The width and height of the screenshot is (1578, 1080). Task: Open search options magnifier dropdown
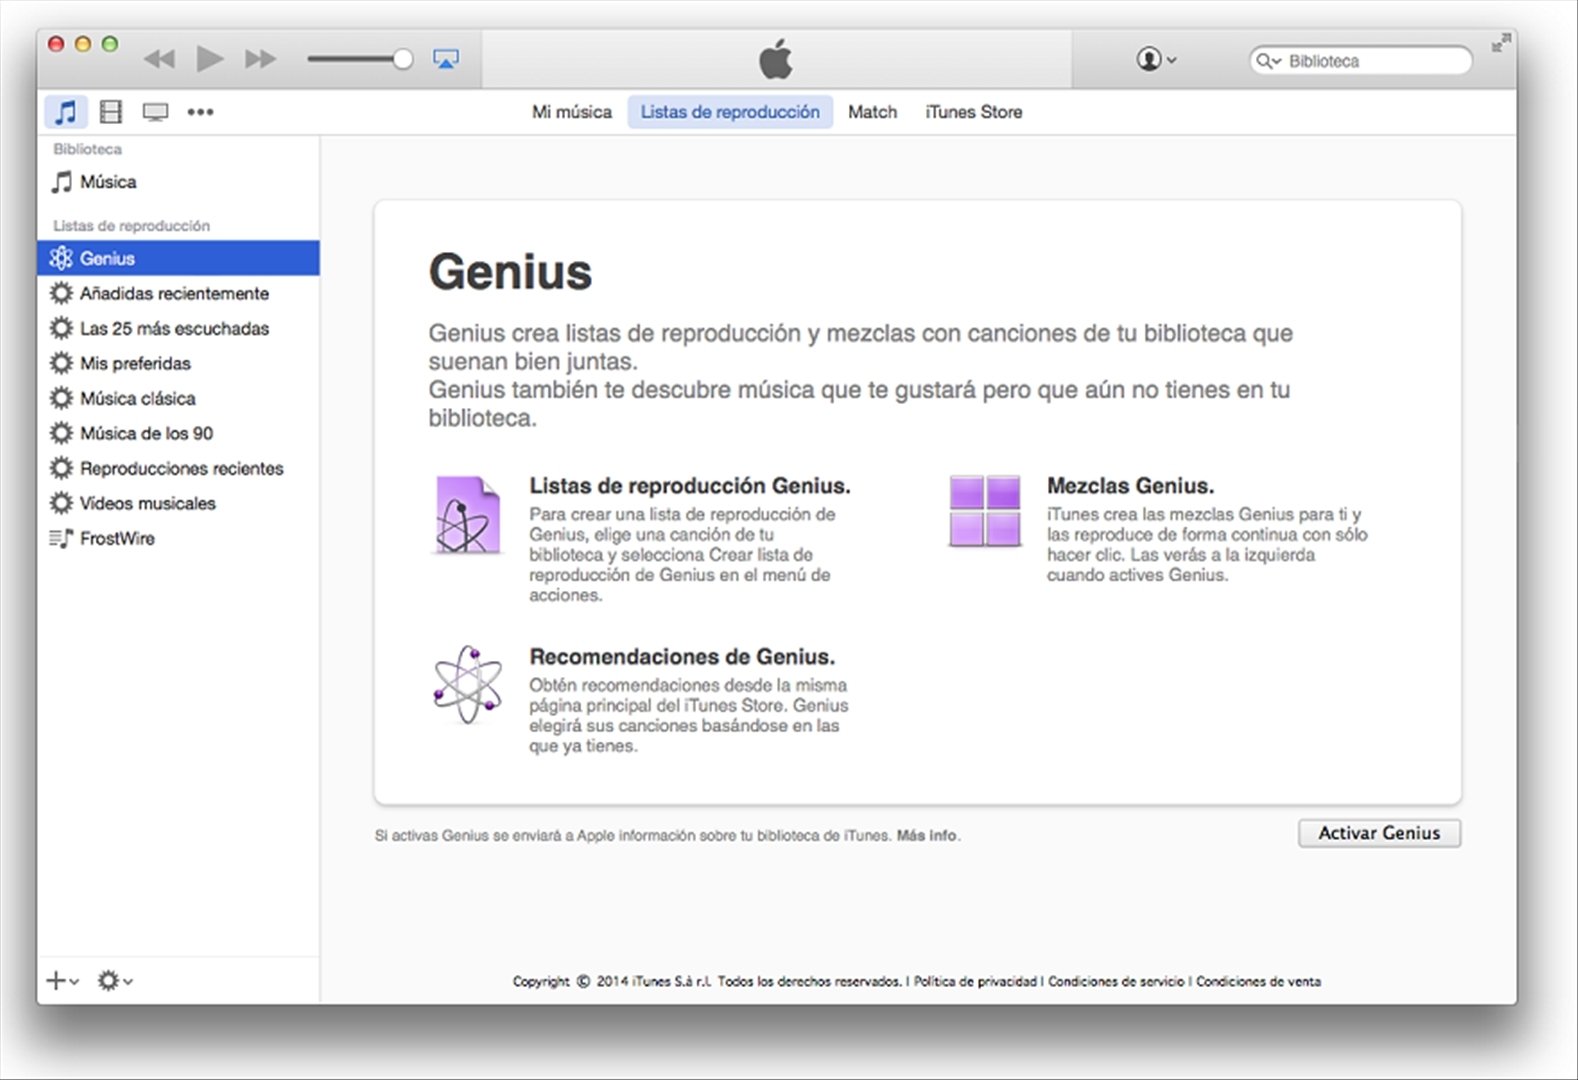tap(1268, 61)
